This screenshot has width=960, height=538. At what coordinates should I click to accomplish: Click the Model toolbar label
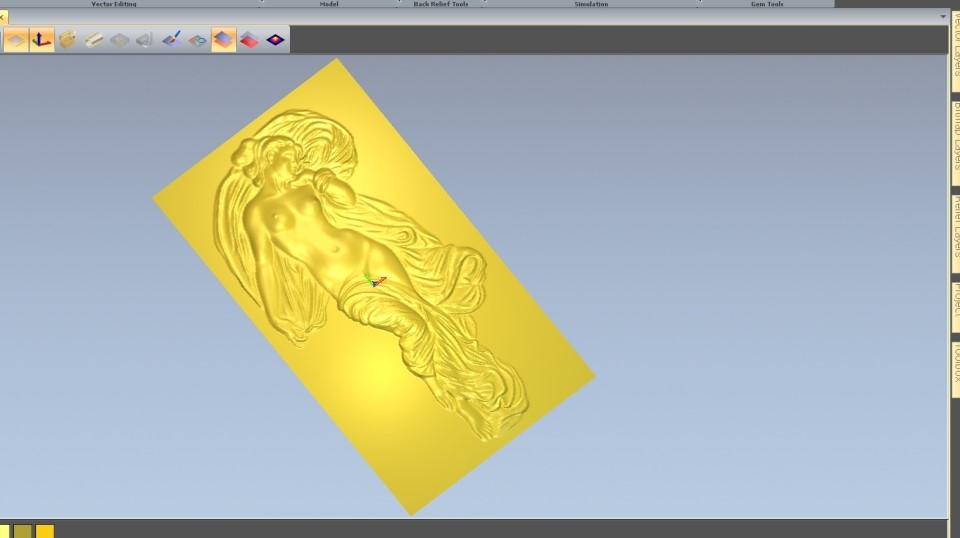point(329,4)
